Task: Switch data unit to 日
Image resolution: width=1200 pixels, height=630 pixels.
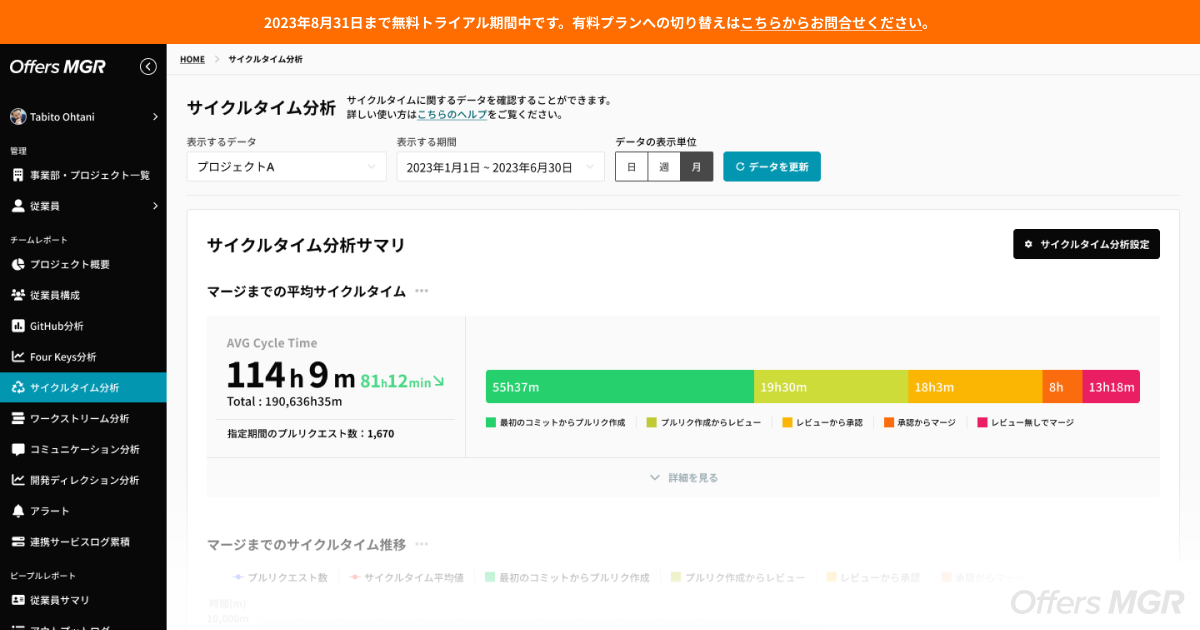Action: coord(631,167)
